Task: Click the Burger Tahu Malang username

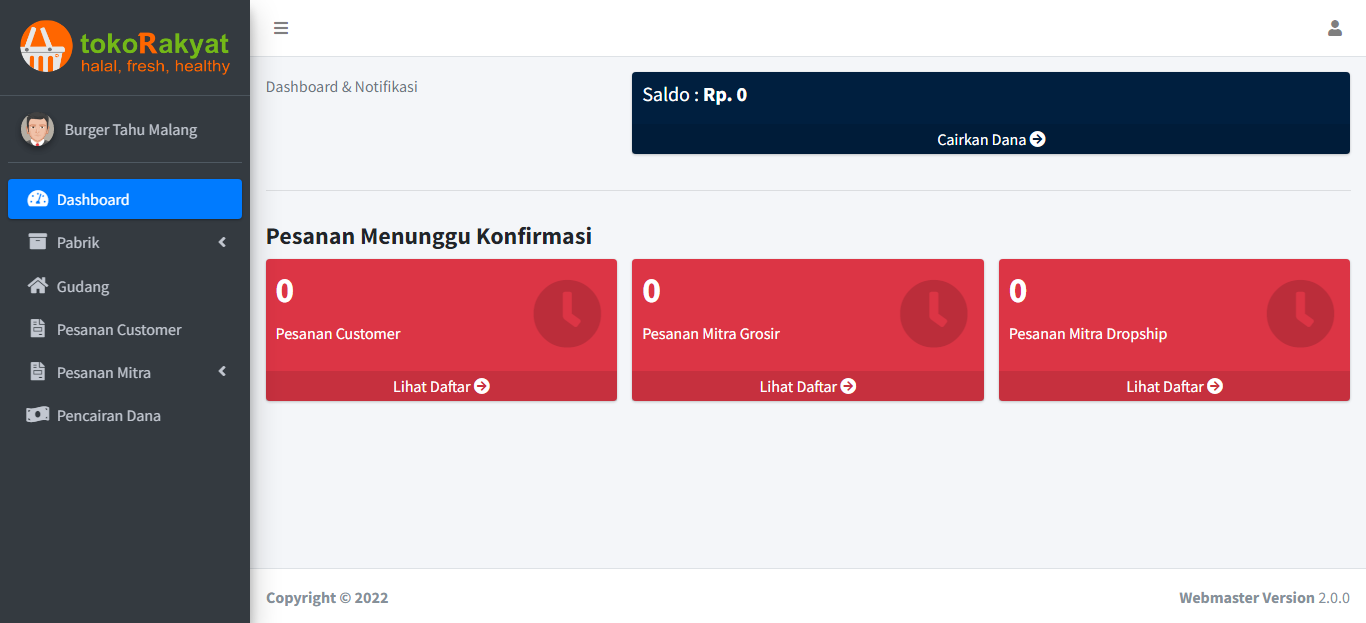Action: click(131, 130)
